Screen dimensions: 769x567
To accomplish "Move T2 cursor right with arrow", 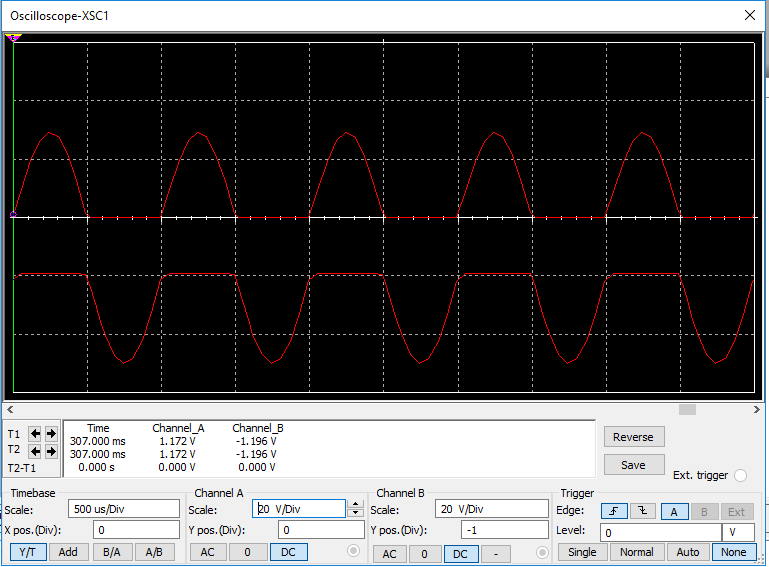I will [51, 451].
